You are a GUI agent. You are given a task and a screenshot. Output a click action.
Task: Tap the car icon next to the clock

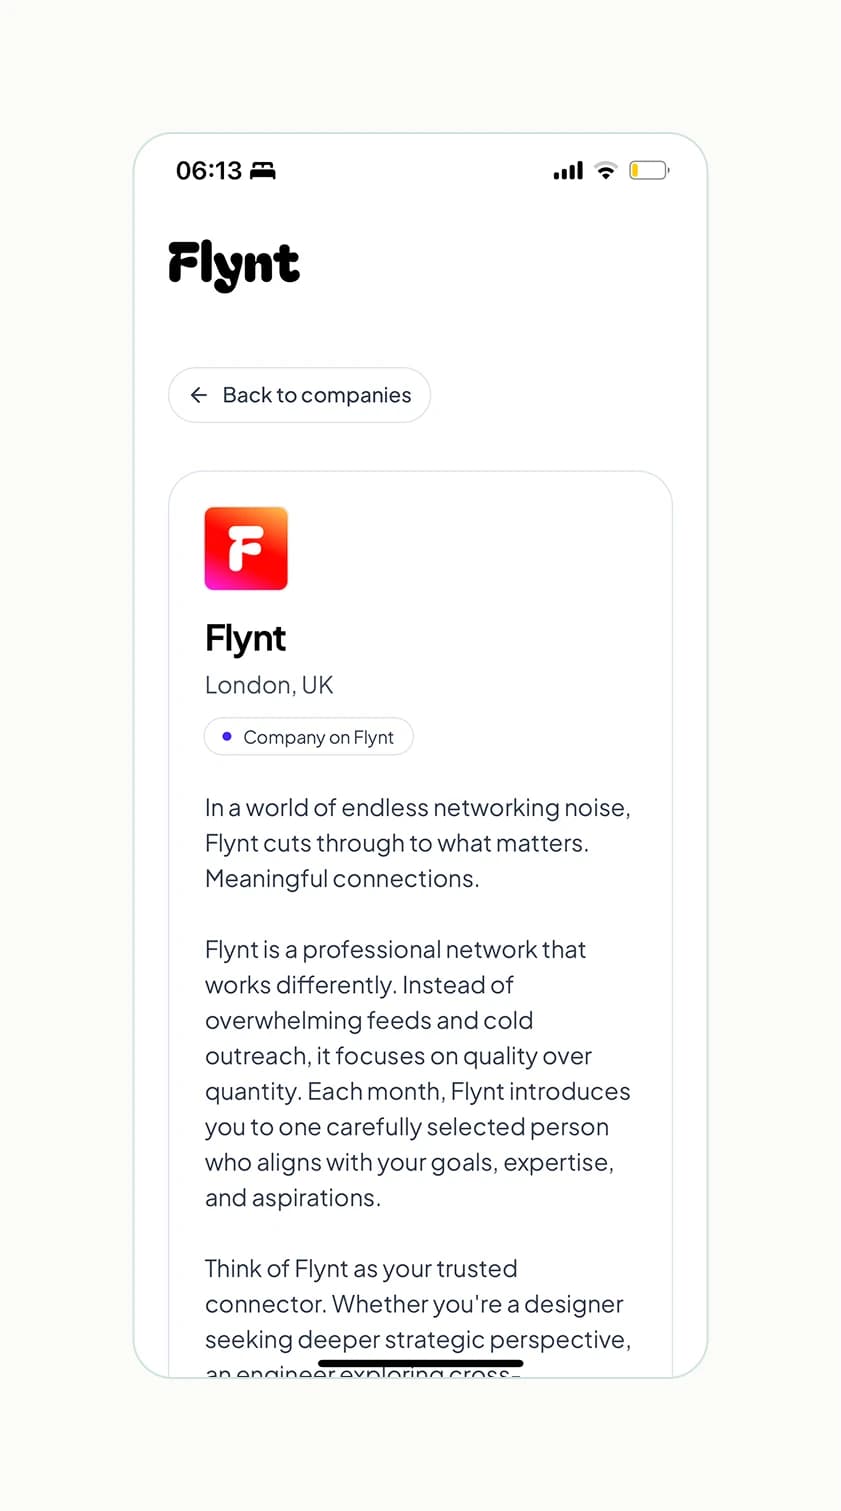point(264,171)
